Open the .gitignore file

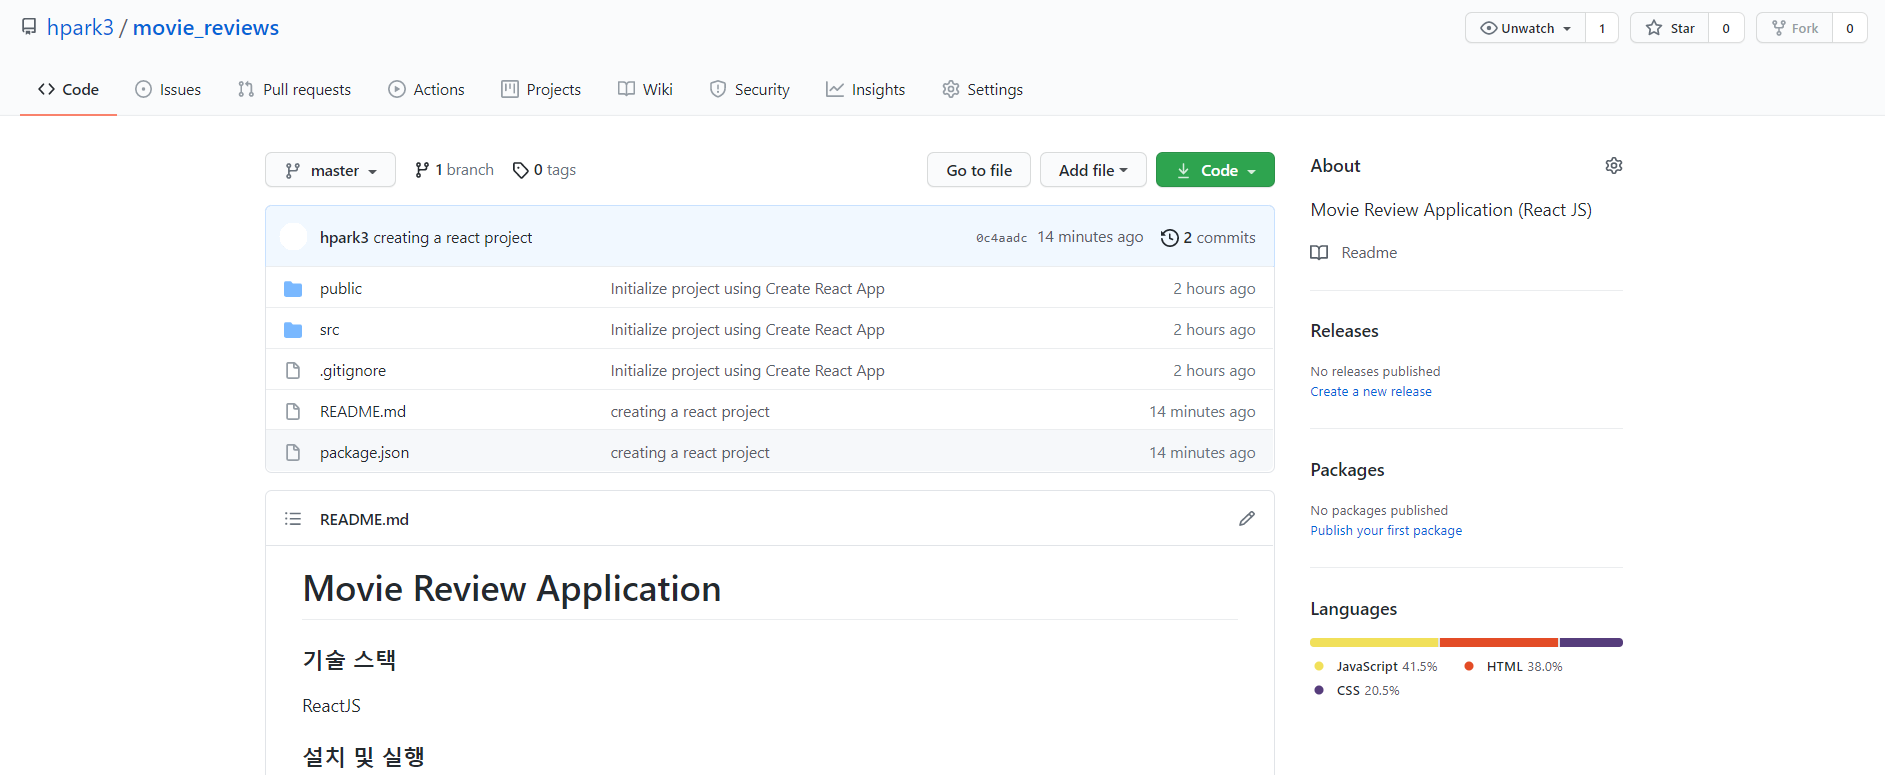pos(353,370)
